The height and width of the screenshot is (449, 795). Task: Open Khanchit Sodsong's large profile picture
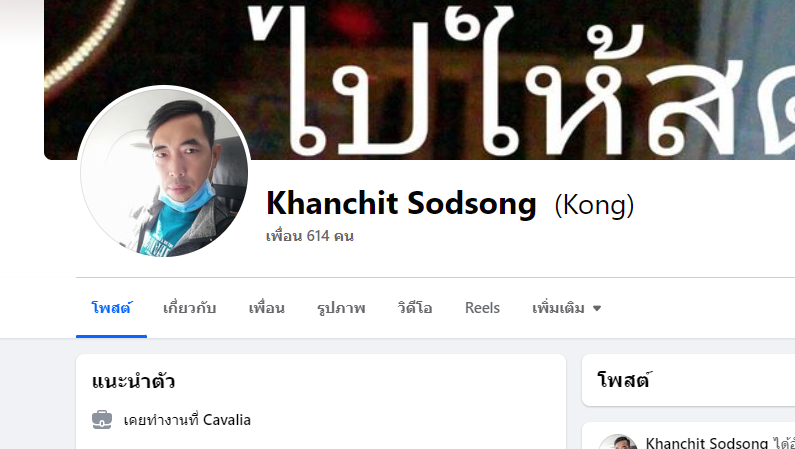[164, 171]
